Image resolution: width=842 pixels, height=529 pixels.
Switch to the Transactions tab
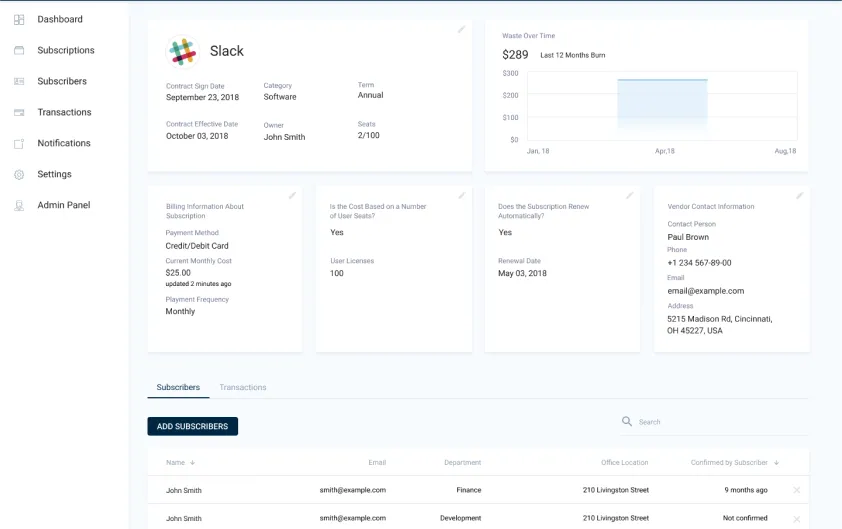coord(243,387)
